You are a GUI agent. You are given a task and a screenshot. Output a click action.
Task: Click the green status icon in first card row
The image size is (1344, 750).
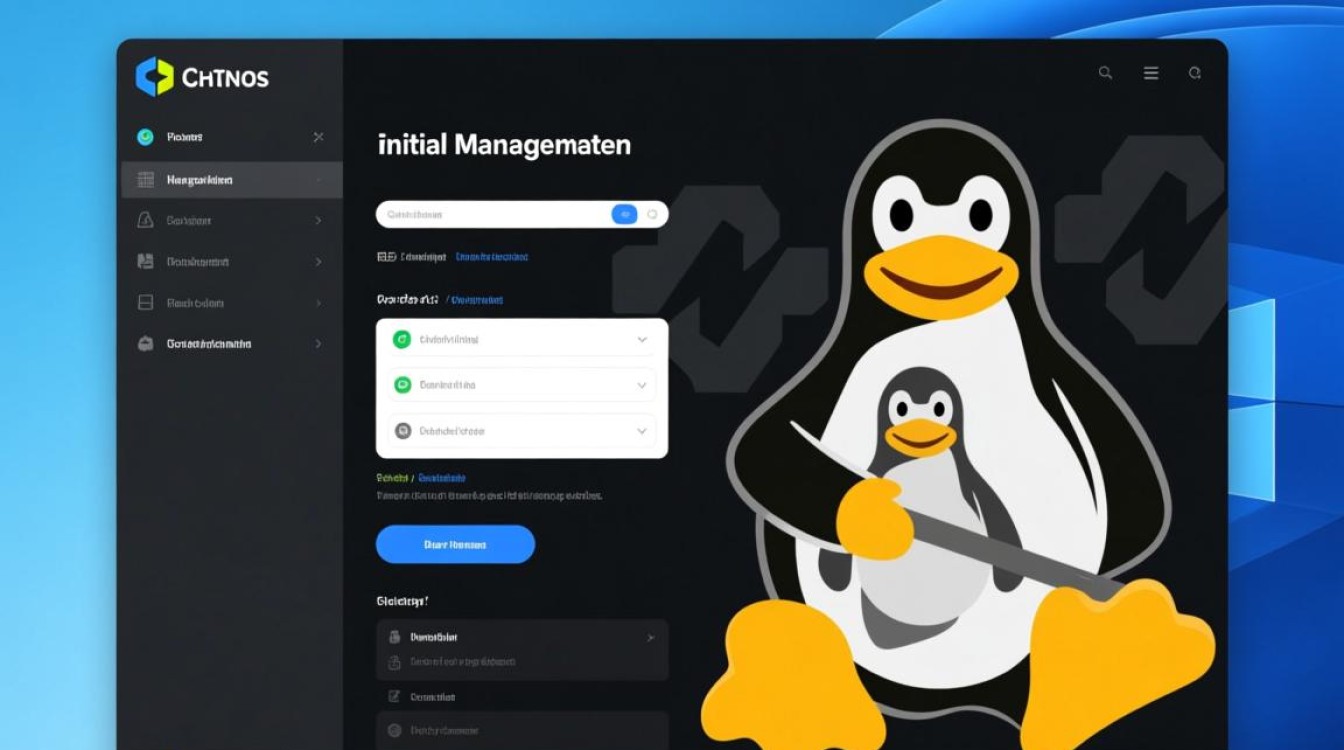click(402, 340)
